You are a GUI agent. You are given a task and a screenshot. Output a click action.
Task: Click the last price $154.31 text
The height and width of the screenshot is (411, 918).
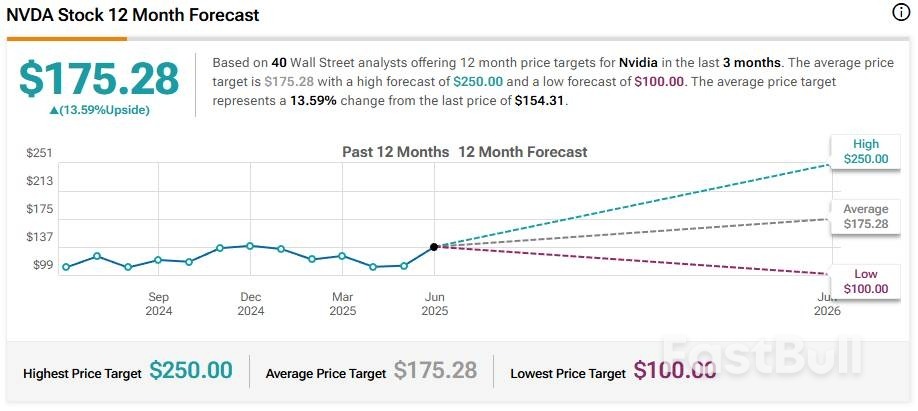pyautogui.click(x=540, y=100)
